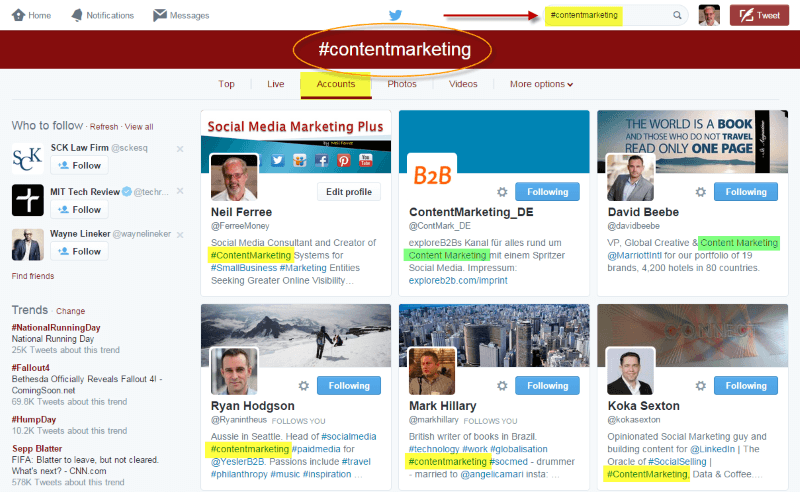This screenshot has height=492, width=800.
Task: Expand the More options dropdown
Action: pyautogui.click(x=541, y=84)
